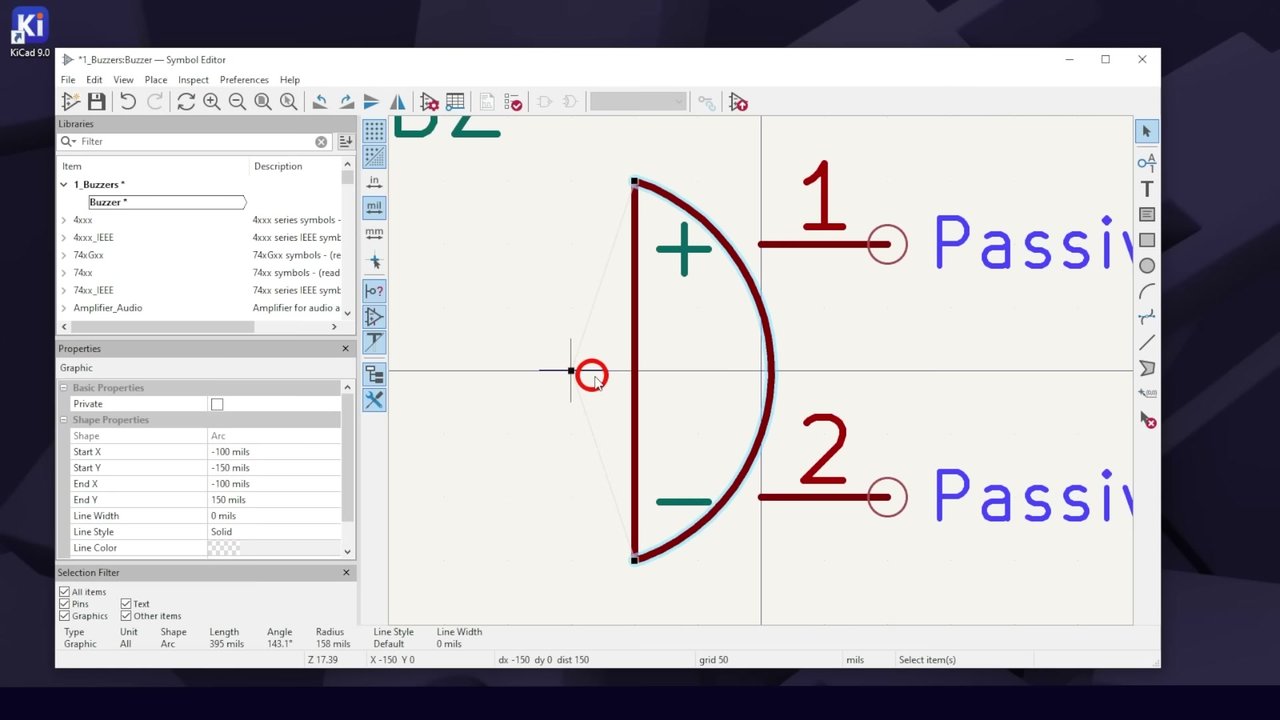Expand the 4xxx library
This screenshot has height=720, width=1280.
(x=64, y=220)
